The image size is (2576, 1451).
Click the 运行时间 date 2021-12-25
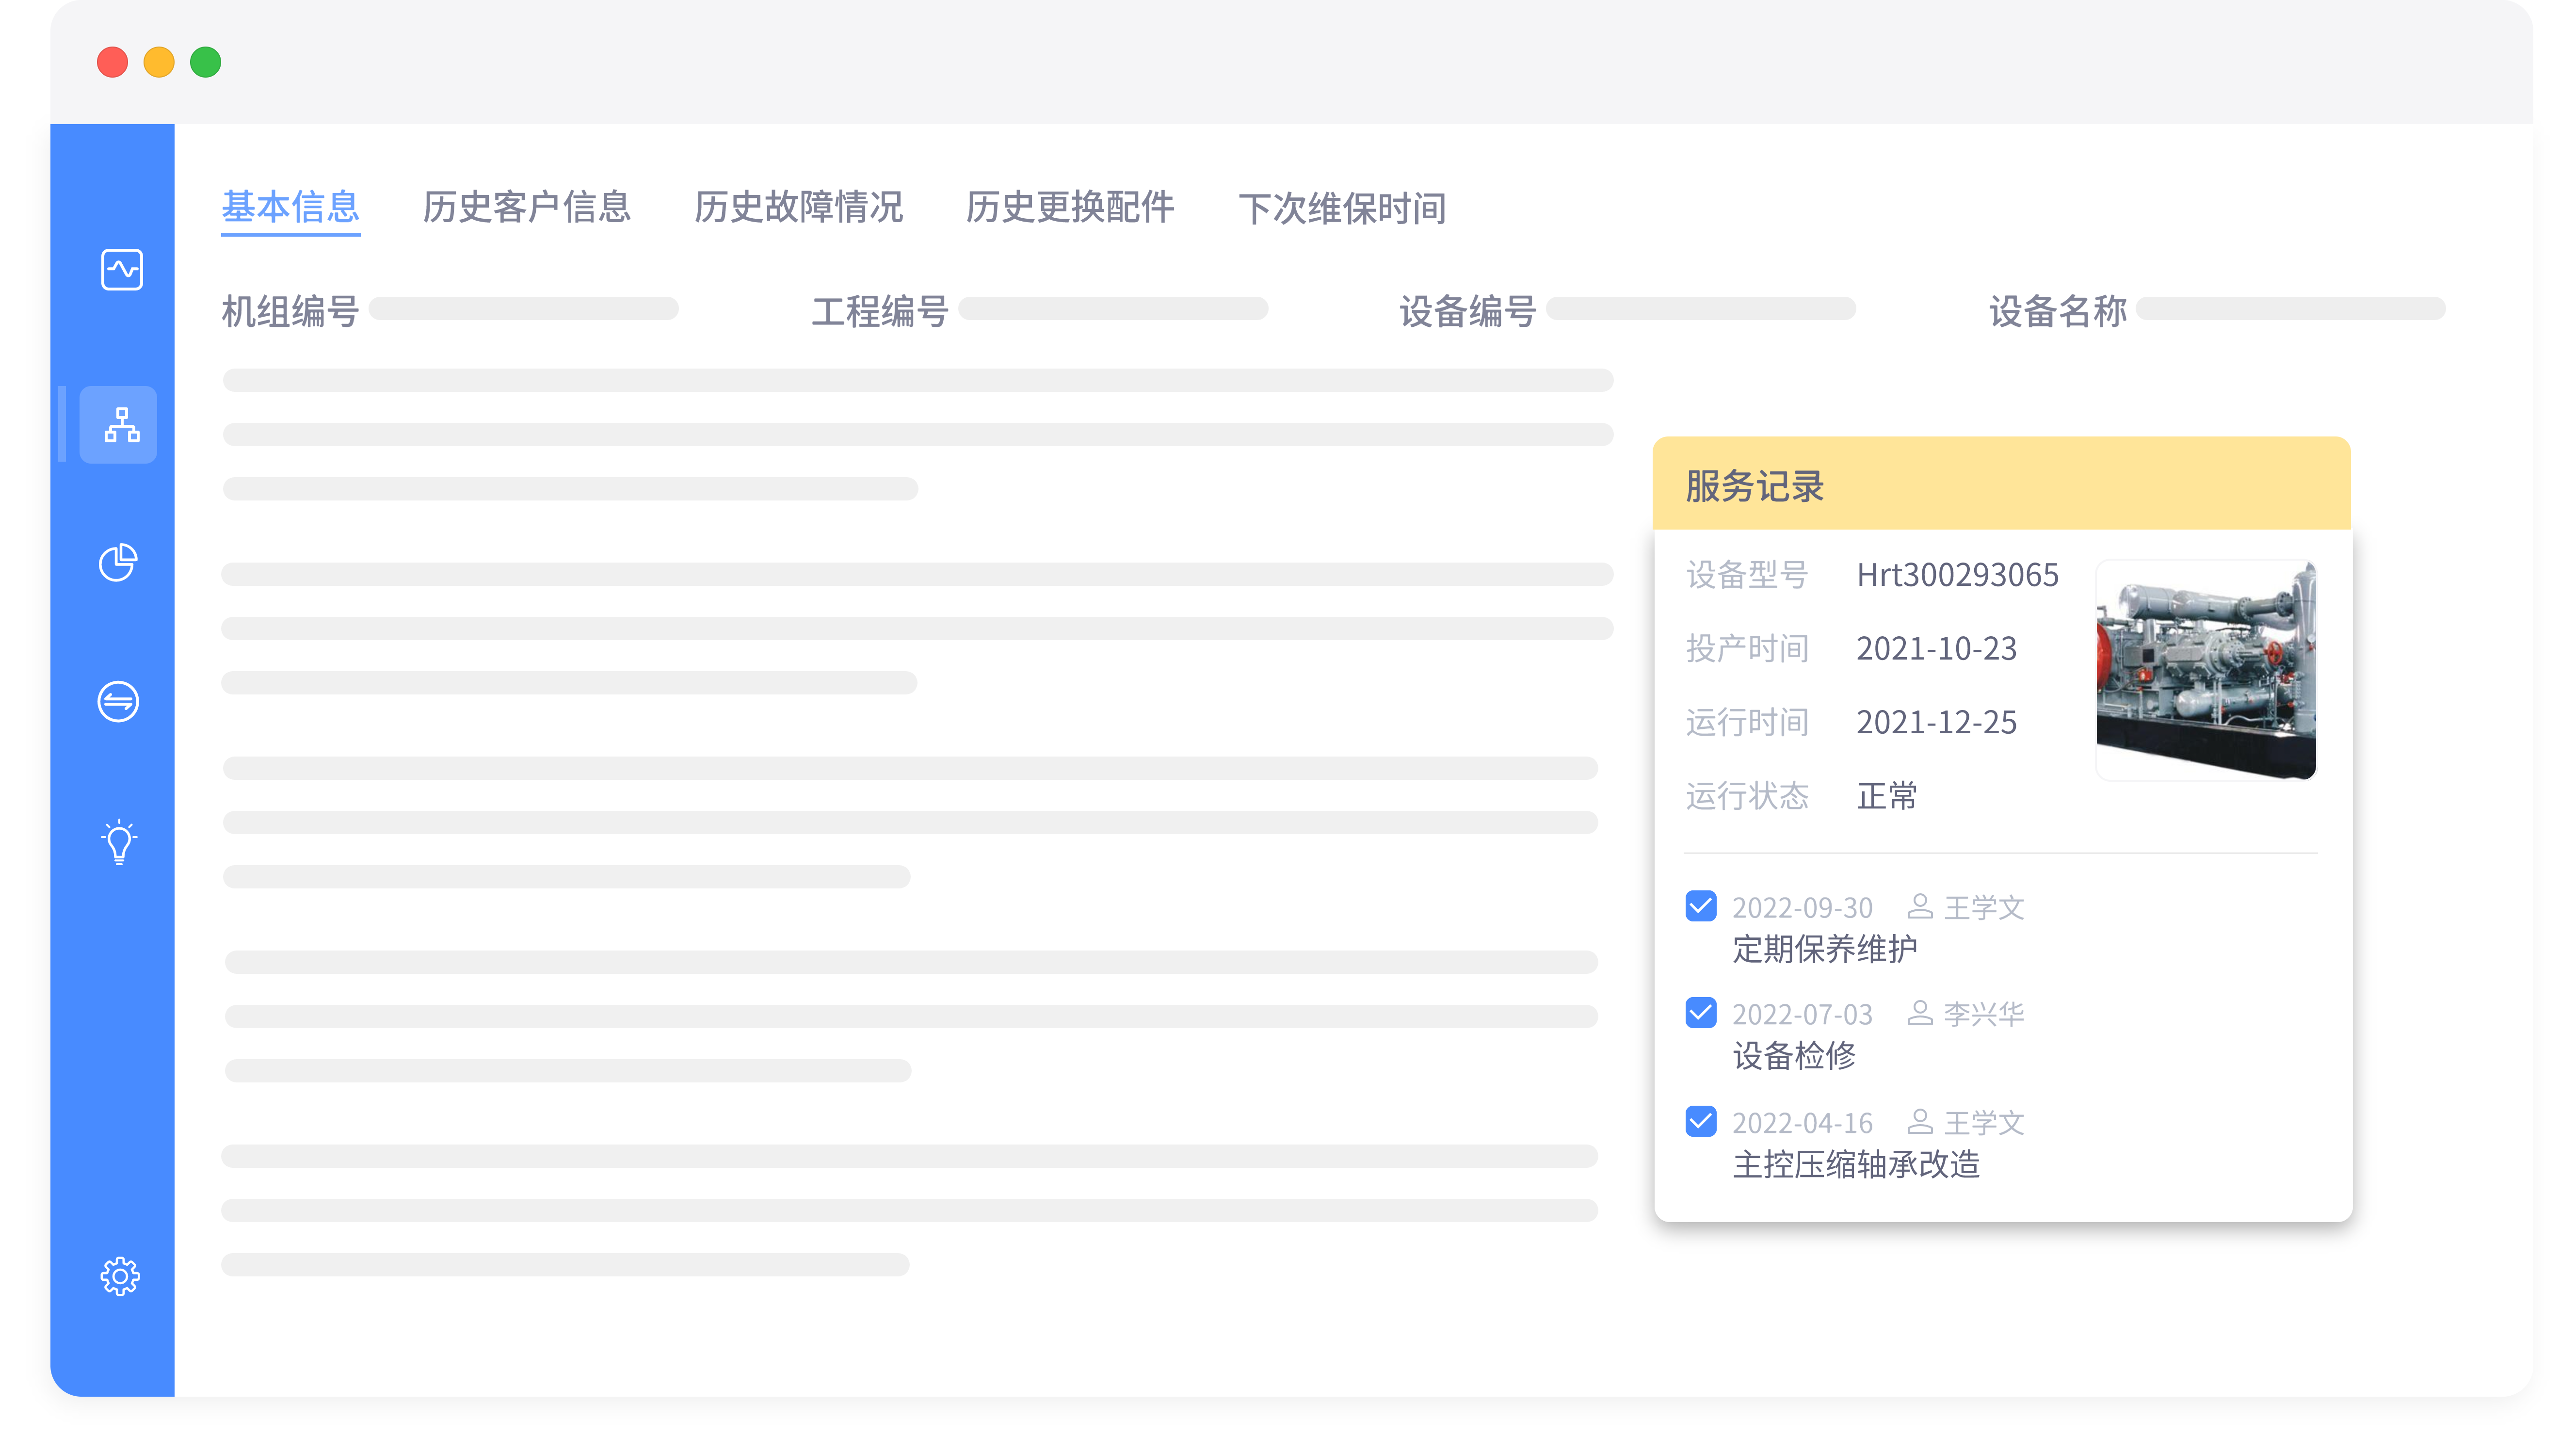coord(1936,722)
